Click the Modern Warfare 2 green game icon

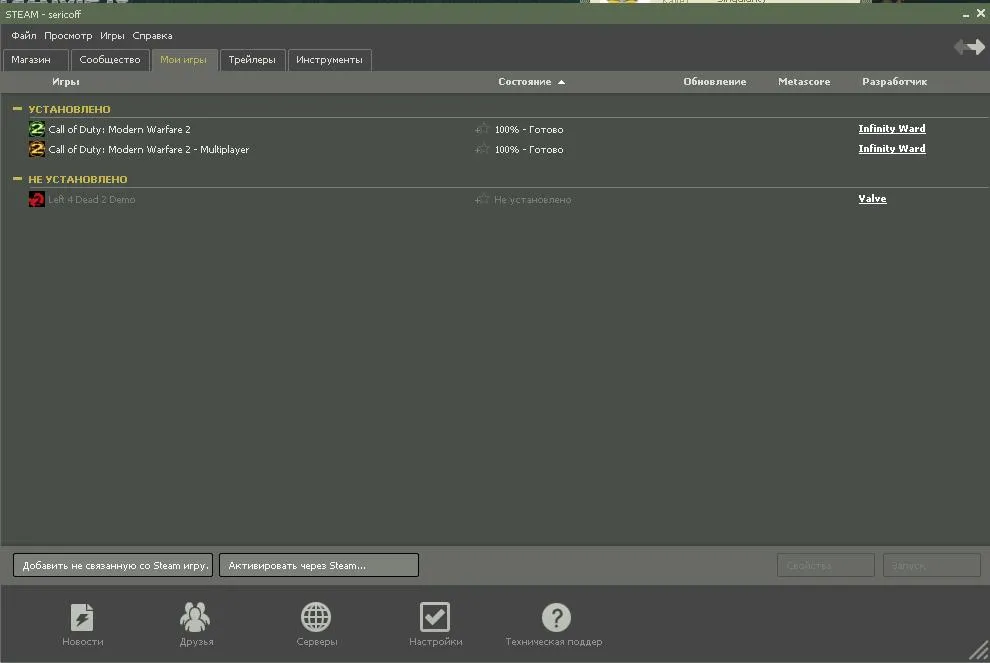(37, 129)
